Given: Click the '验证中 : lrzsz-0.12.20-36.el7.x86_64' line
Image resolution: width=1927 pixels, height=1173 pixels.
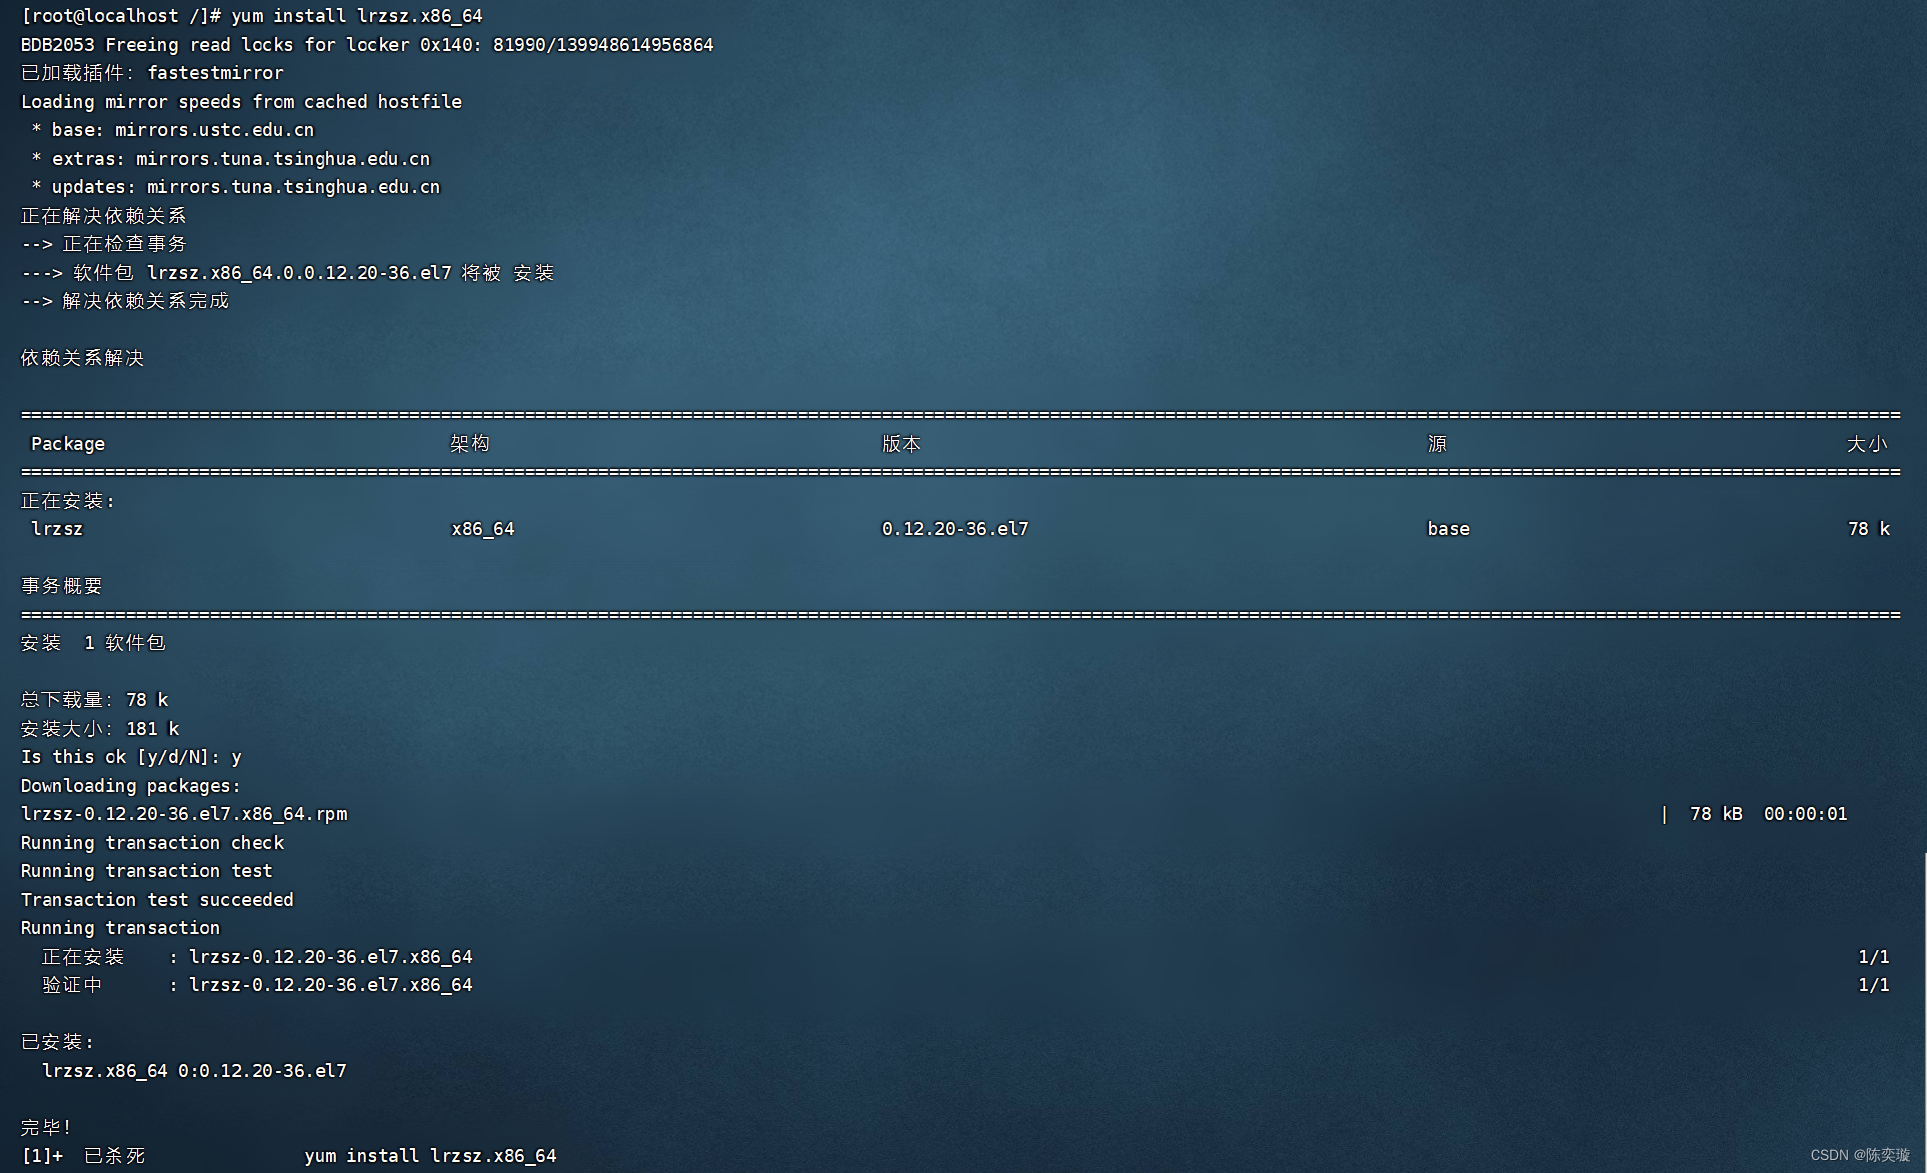Looking at the screenshot, I should click(x=257, y=985).
